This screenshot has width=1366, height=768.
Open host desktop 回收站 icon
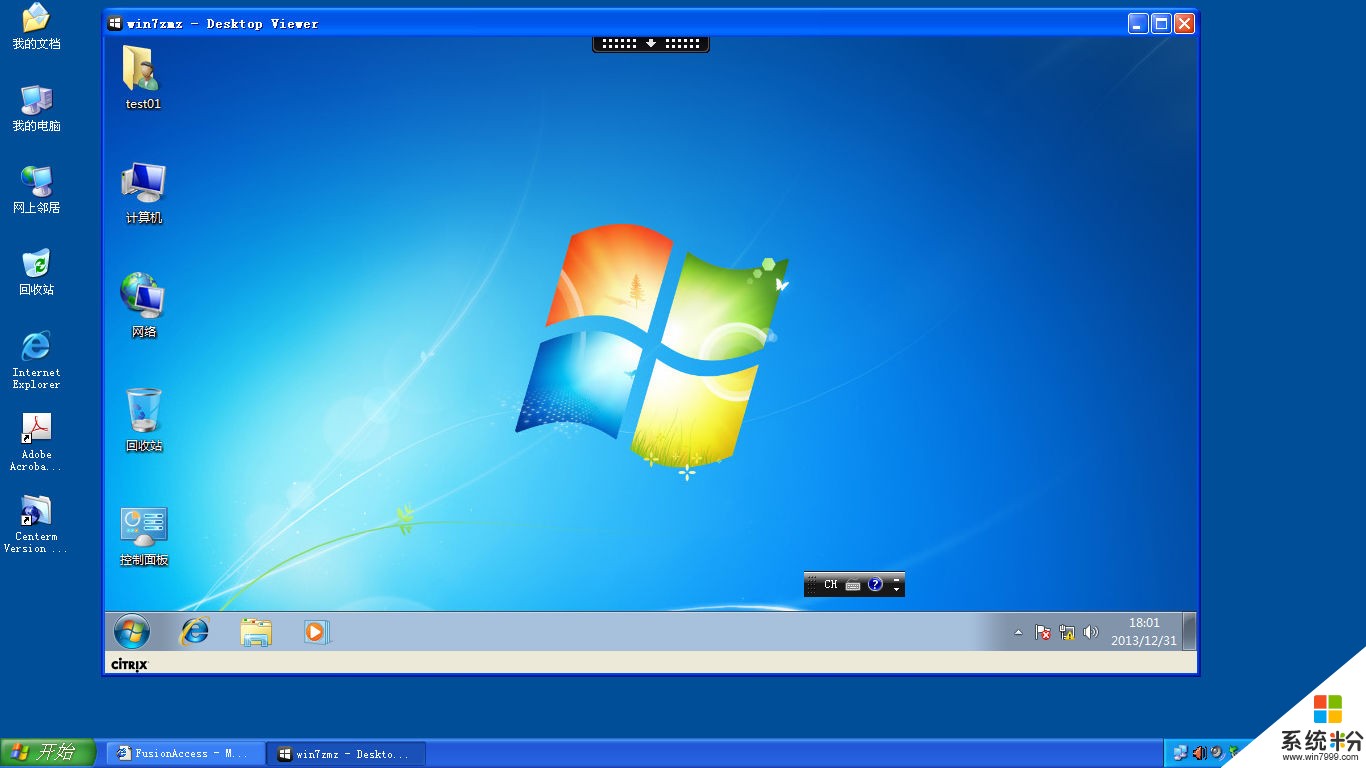36,272
